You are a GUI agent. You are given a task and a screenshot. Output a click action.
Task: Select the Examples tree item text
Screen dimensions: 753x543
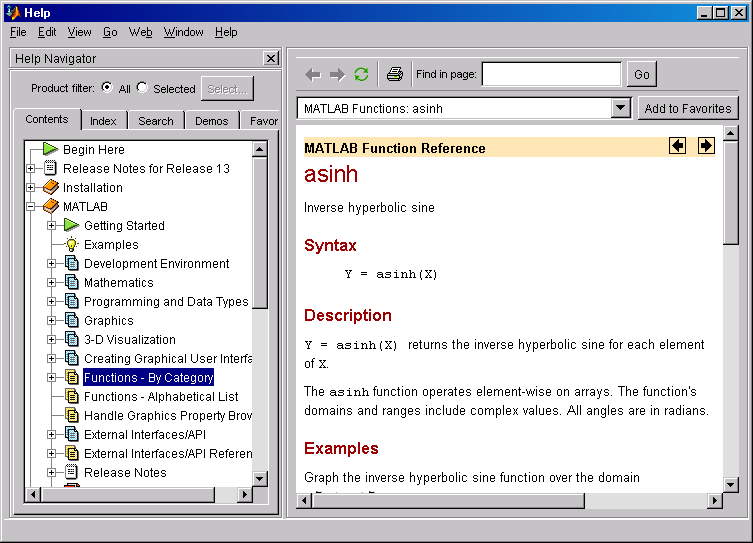click(111, 244)
